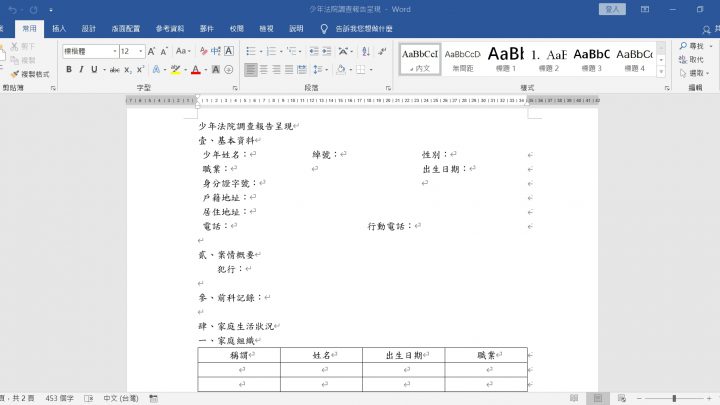The width and height of the screenshot is (720, 405).
Task: Toggle subscript formatting
Action: point(129,70)
